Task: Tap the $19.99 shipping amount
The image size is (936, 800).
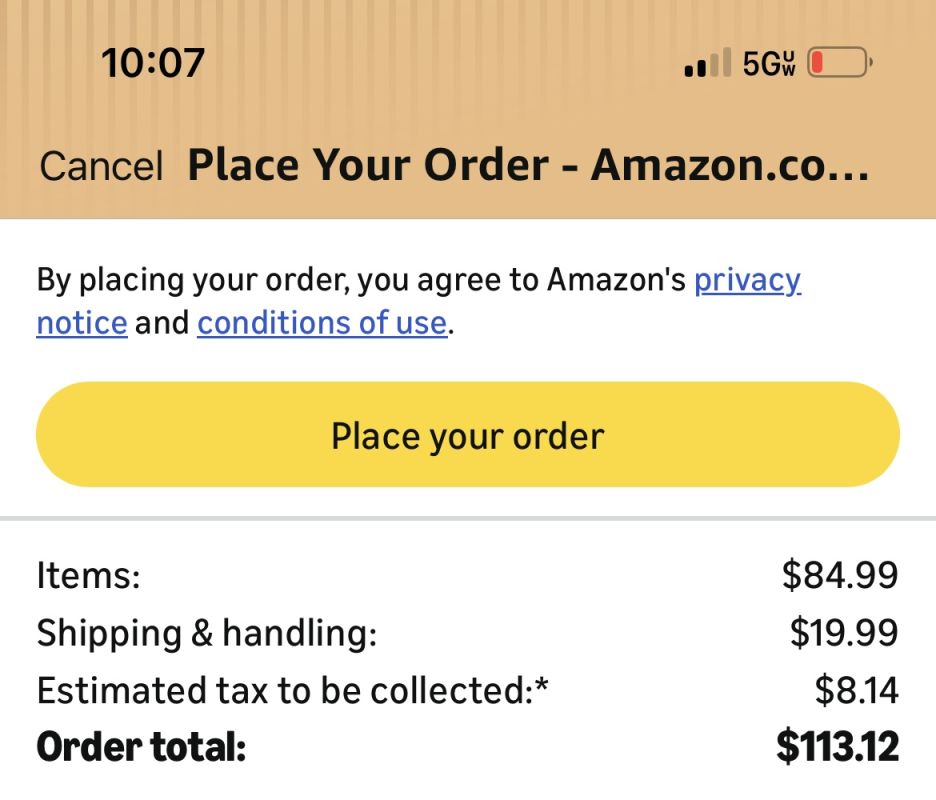Action: [843, 633]
